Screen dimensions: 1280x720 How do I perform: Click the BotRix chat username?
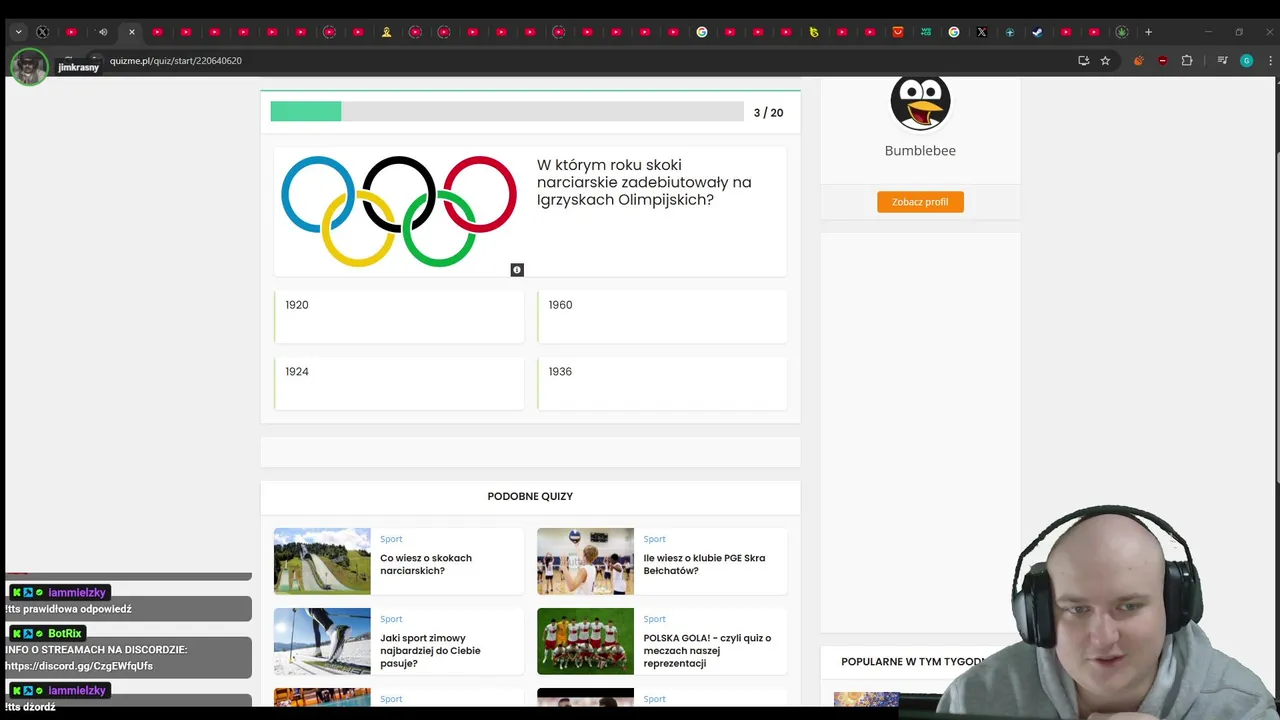[65, 633]
